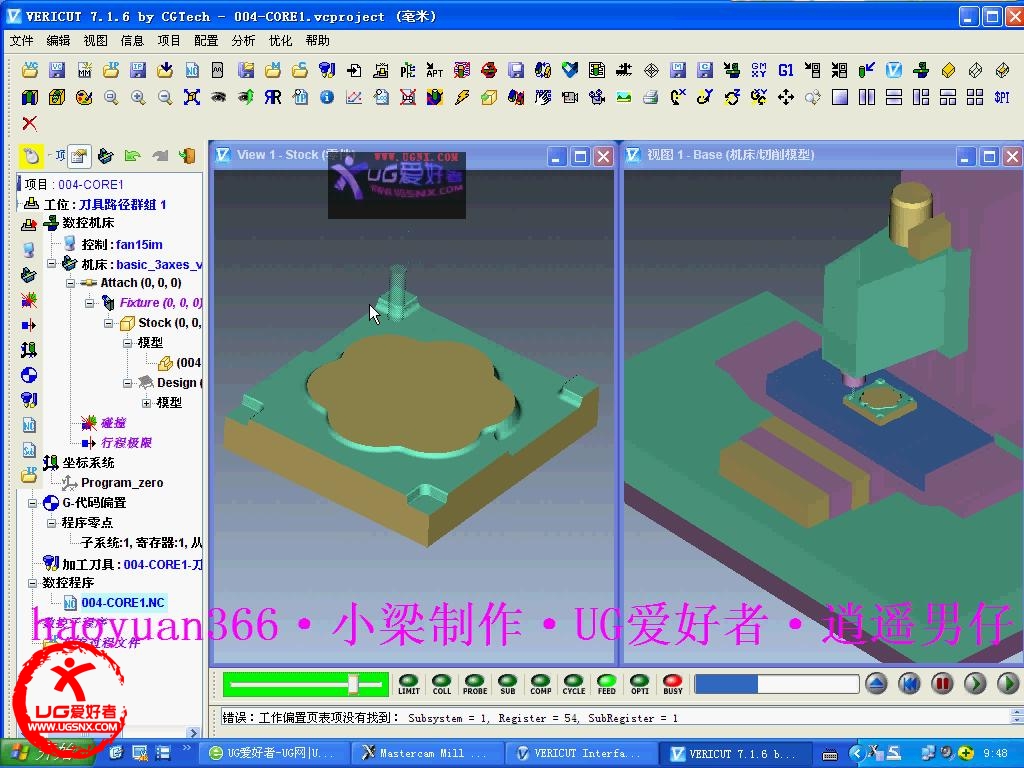Rotate about Z axis icon
The image size is (1024, 768).
tap(731, 98)
